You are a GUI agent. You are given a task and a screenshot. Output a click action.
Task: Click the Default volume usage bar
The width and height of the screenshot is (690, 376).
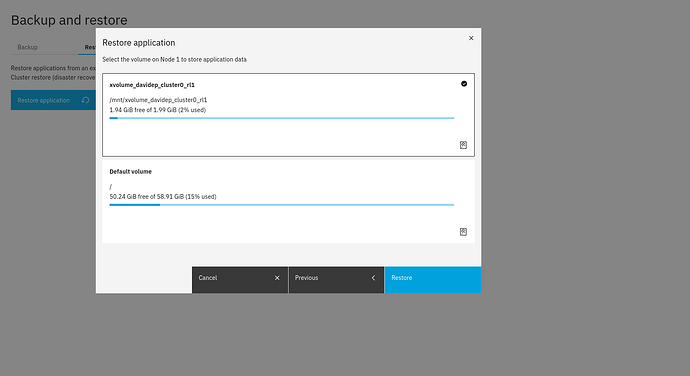coord(282,205)
